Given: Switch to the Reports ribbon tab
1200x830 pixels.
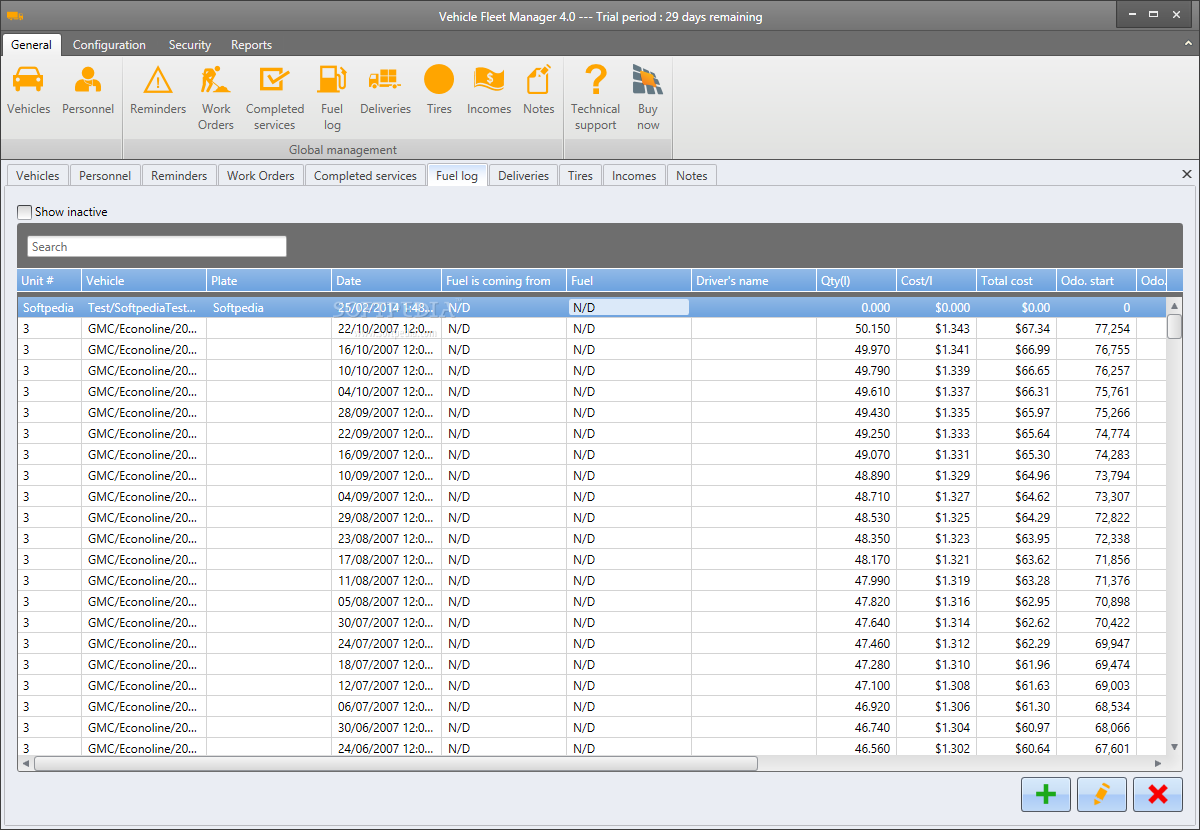Looking at the screenshot, I should coord(251,45).
